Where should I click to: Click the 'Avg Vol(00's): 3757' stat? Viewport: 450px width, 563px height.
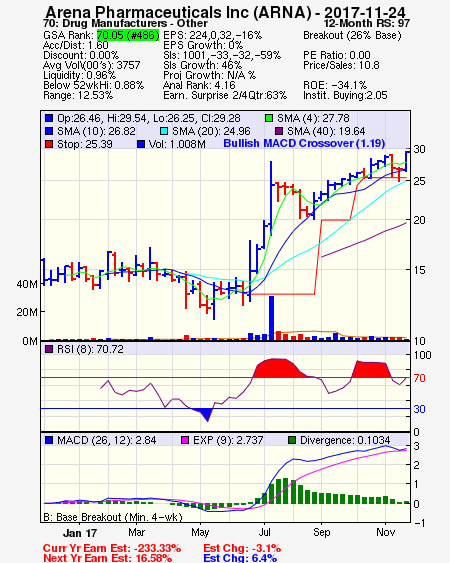tap(92, 65)
